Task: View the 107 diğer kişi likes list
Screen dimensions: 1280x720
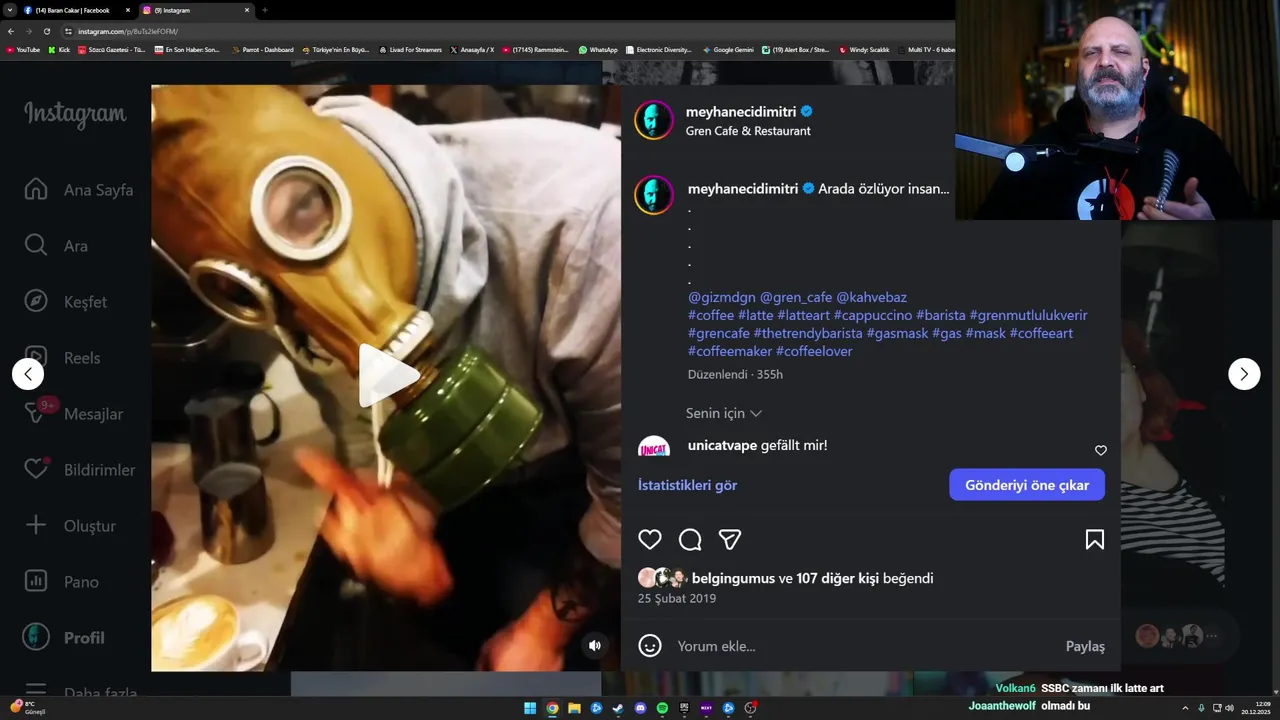Action: pos(837,578)
